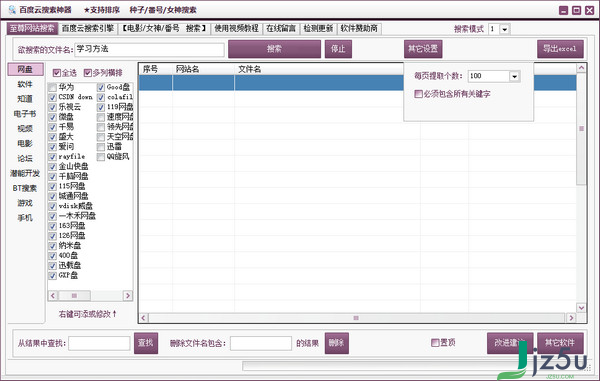The width and height of the screenshot is (600, 381).
Task: Select 网盘 category in sidebar
Action: click(x=25, y=69)
